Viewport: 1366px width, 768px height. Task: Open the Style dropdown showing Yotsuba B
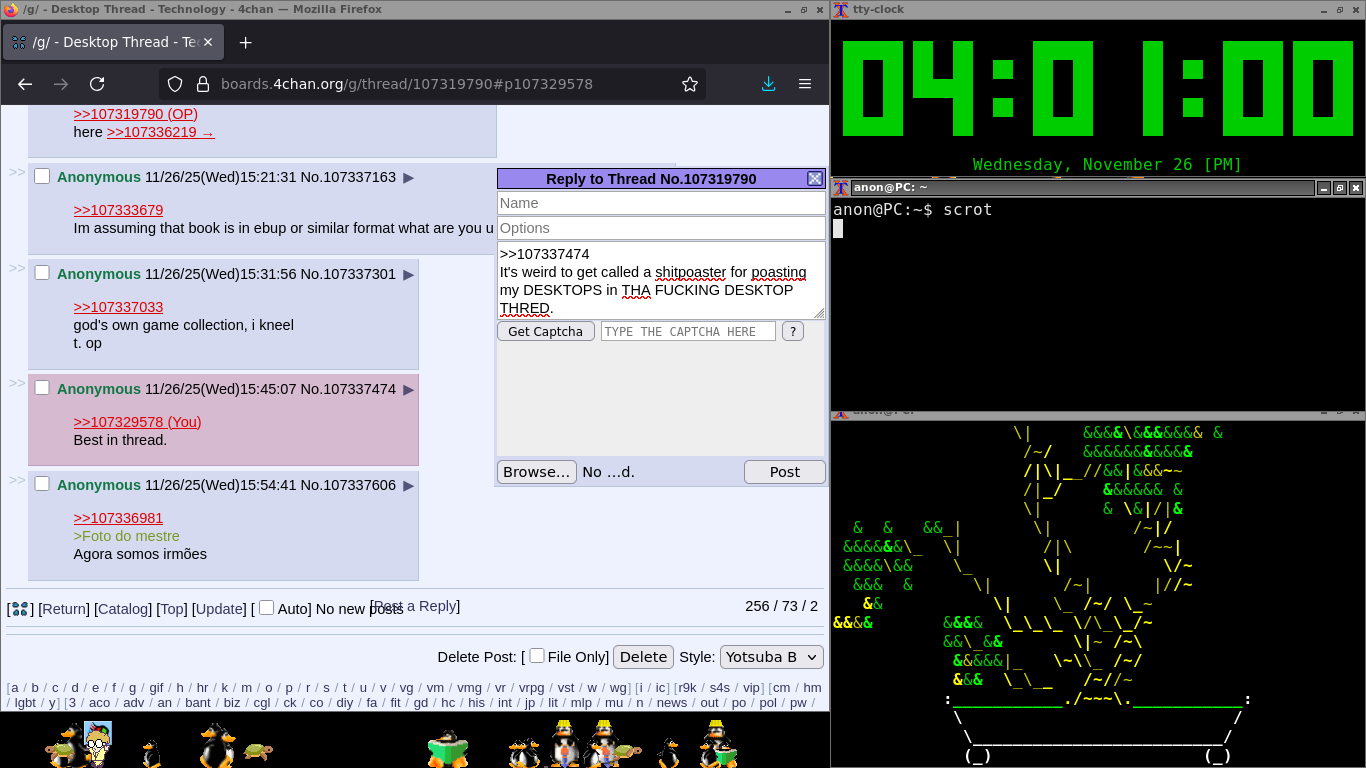[x=771, y=657]
